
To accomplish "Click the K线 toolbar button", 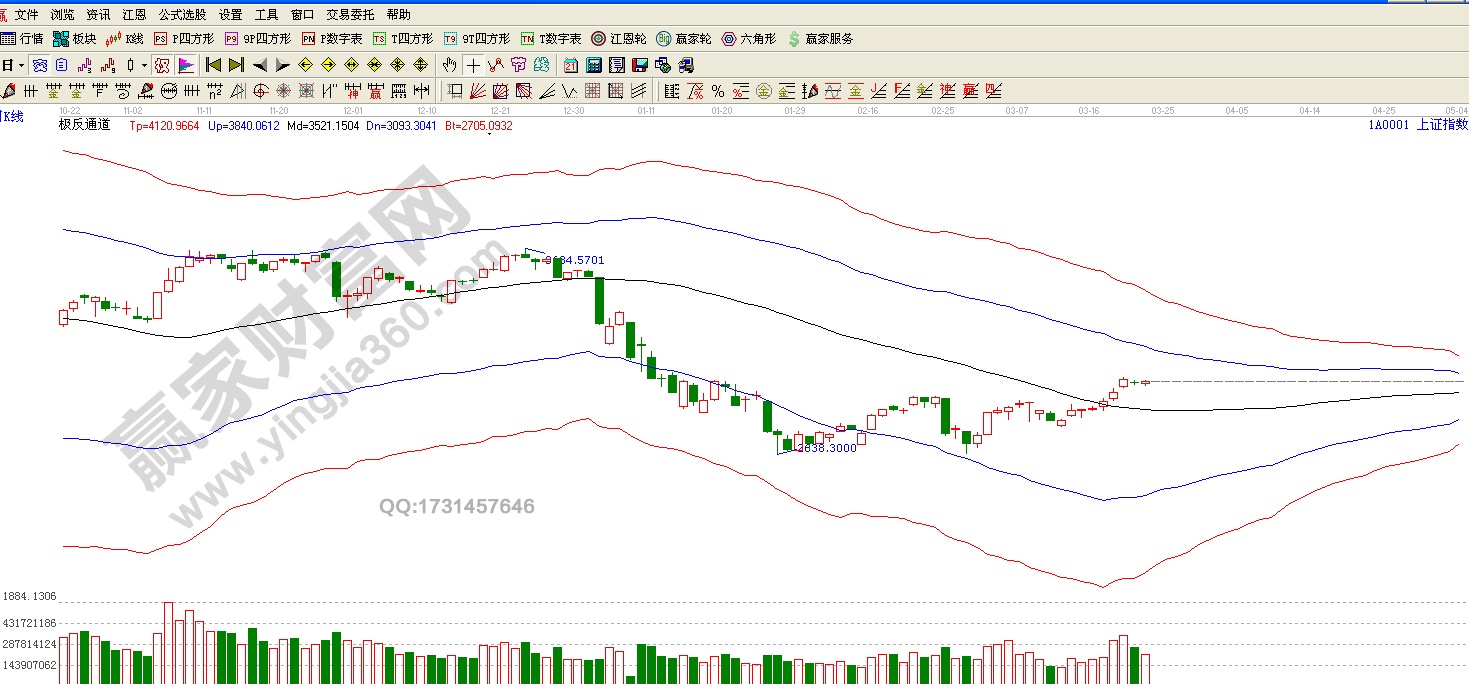I will (125, 39).
